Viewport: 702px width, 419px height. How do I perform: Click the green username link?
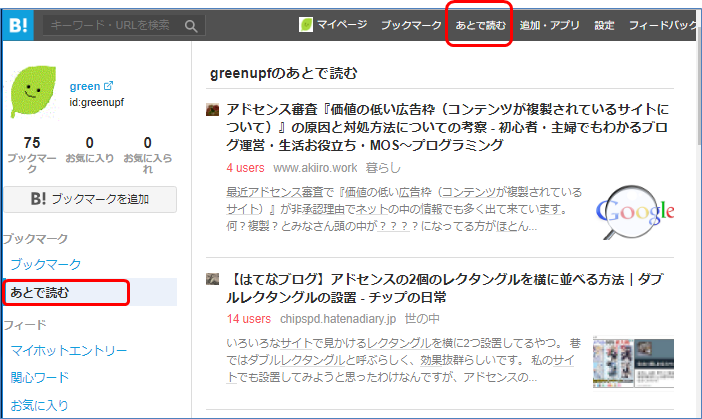coord(85,86)
